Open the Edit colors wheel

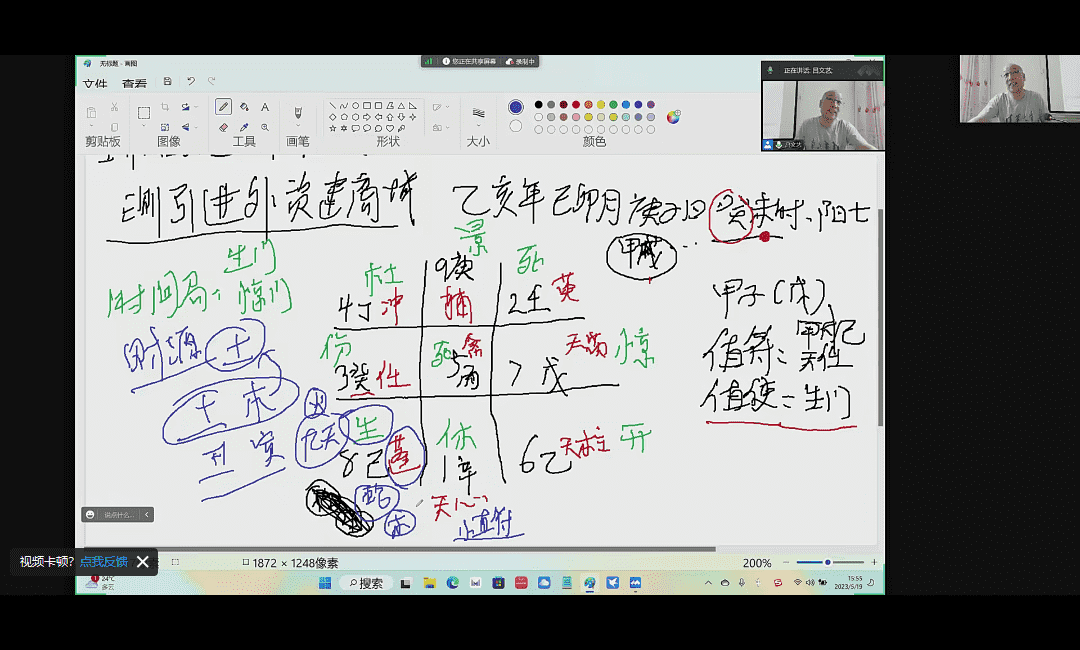click(673, 117)
